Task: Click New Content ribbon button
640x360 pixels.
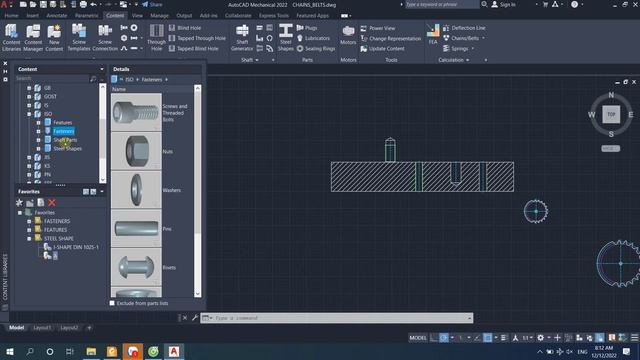Action: pos(54,38)
